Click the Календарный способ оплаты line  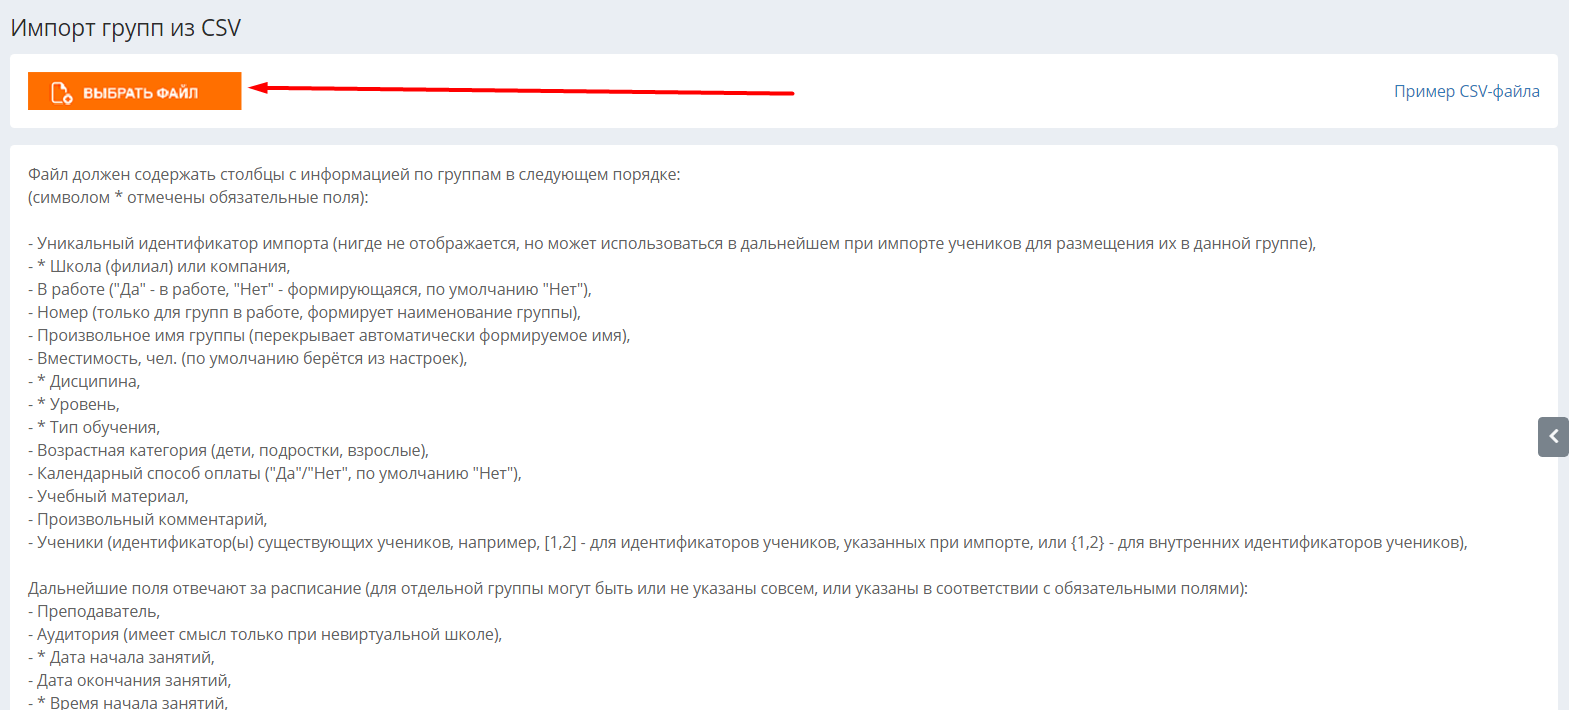(x=275, y=473)
